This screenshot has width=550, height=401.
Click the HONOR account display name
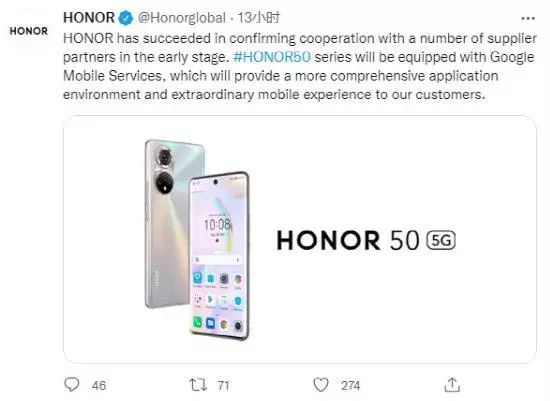[89, 18]
